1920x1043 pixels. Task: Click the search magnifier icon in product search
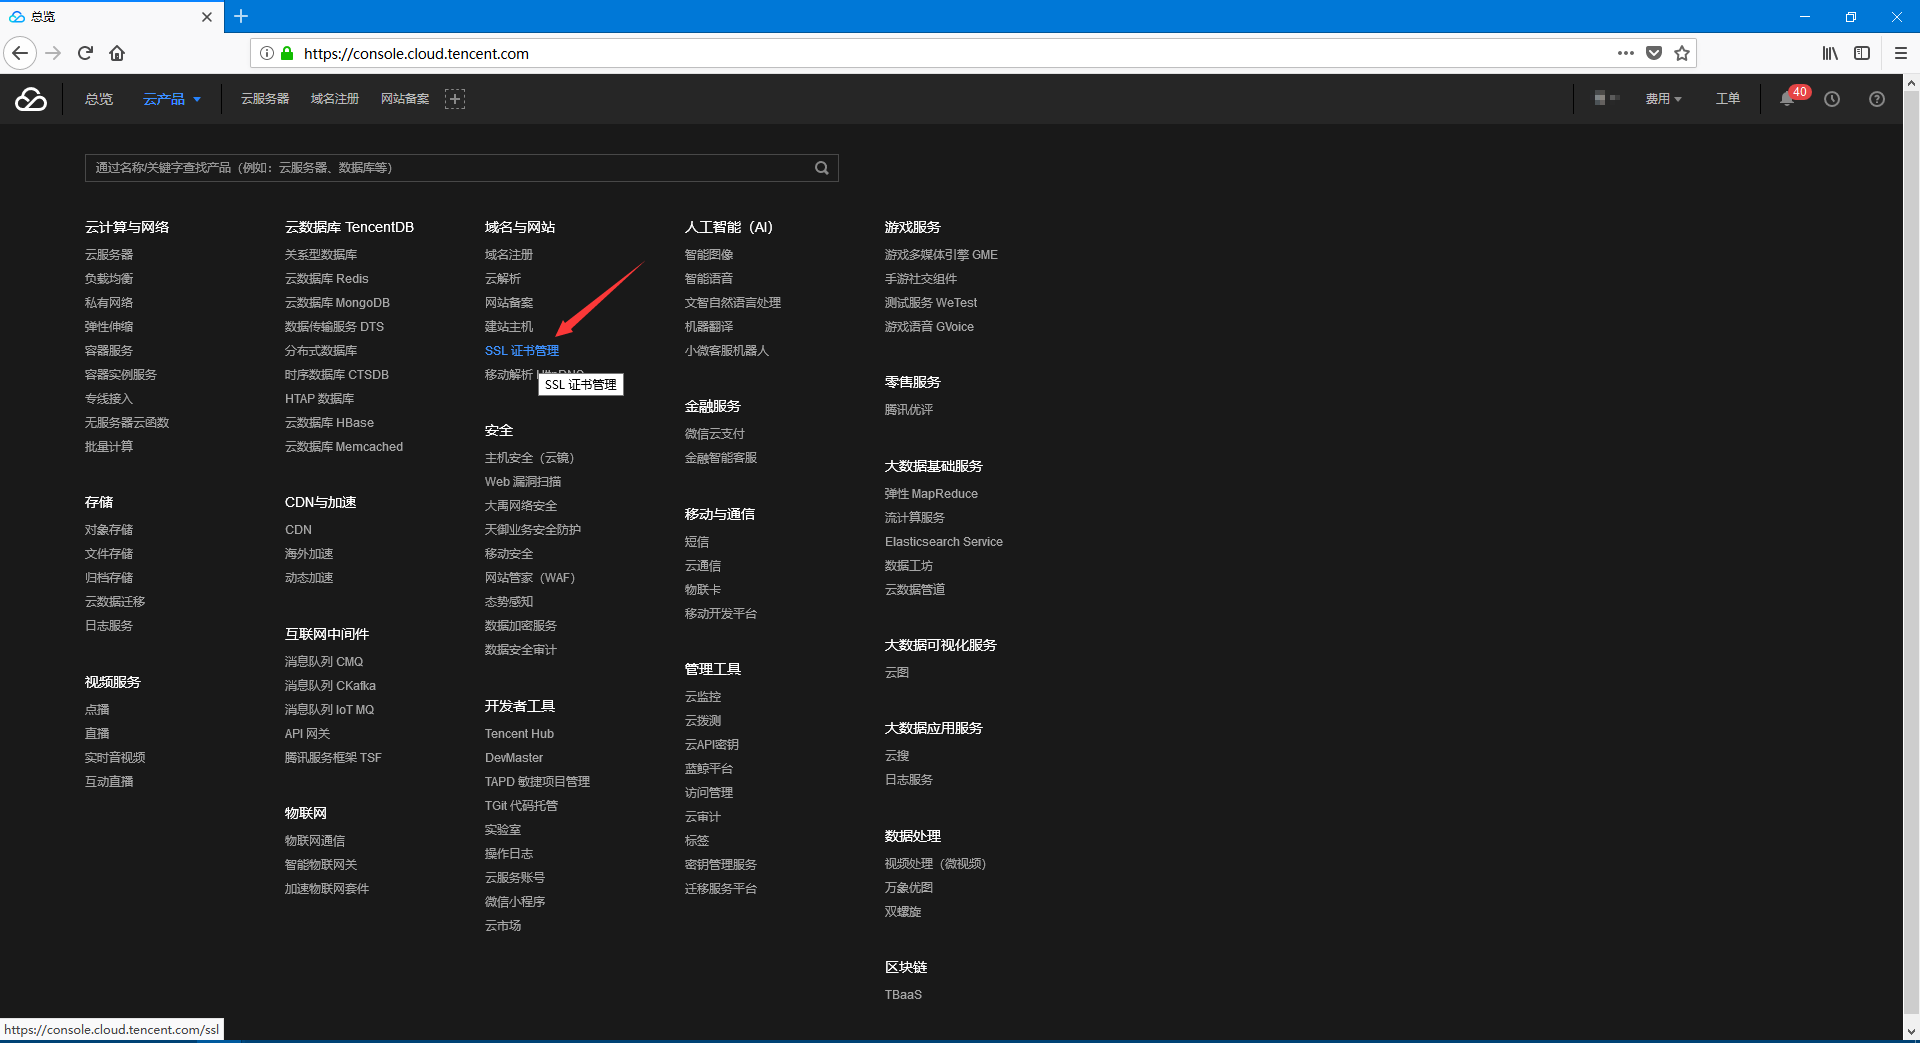tap(821, 168)
